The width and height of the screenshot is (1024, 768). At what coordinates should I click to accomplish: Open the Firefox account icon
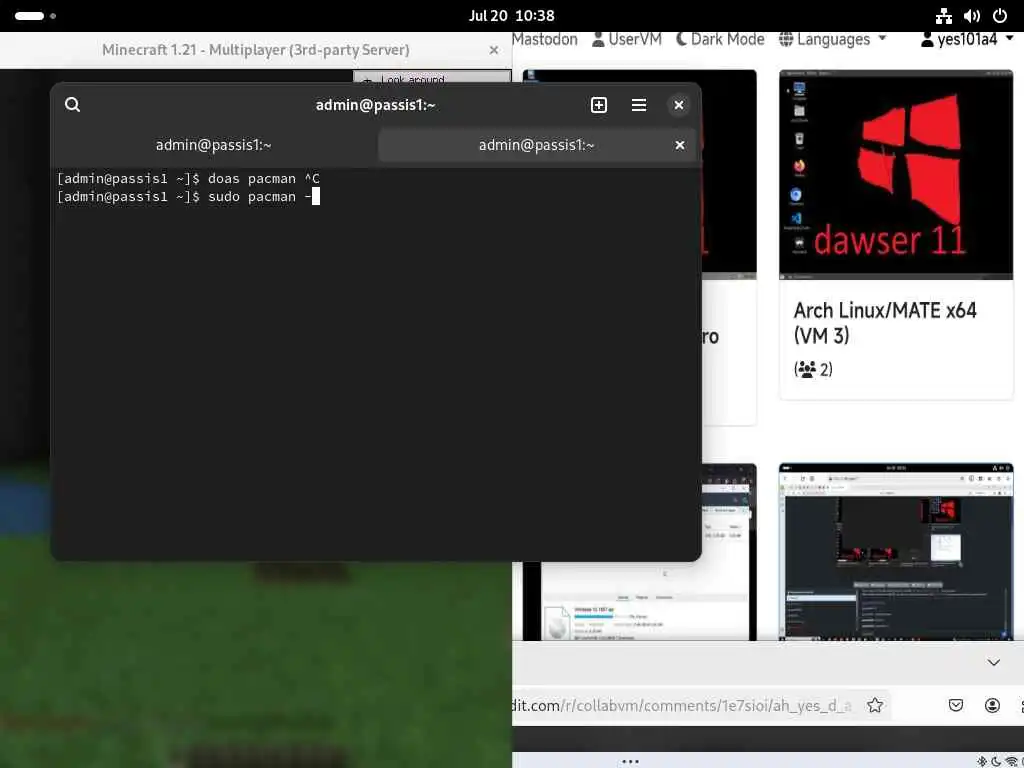(x=992, y=705)
